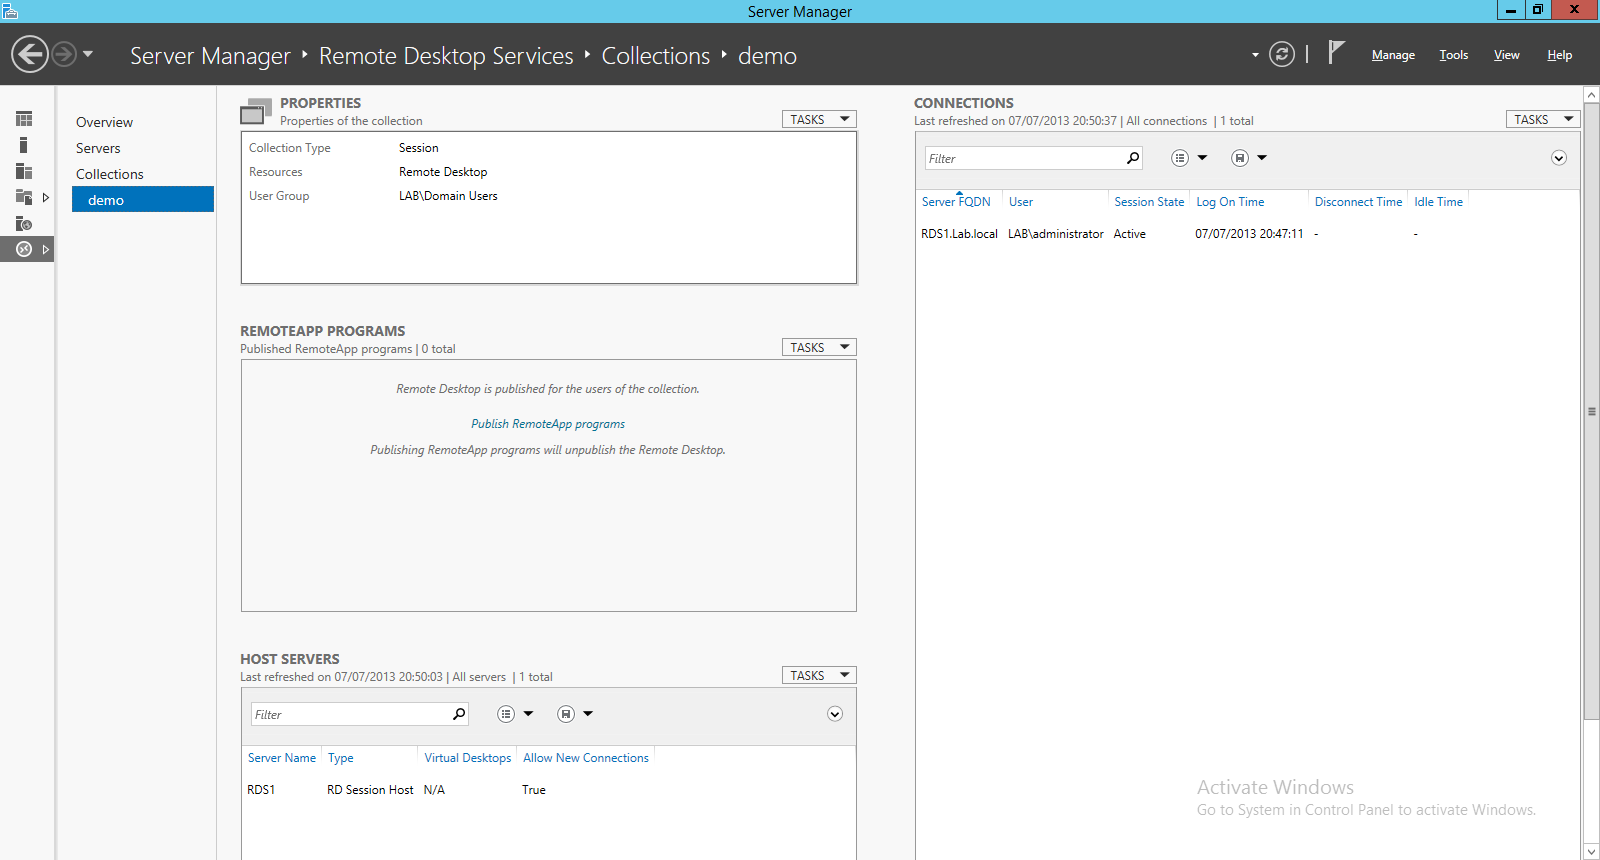The width and height of the screenshot is (1600, 860).
Task: Expand the Host Servers filter chevron
Action: click(x=835, y=714)
